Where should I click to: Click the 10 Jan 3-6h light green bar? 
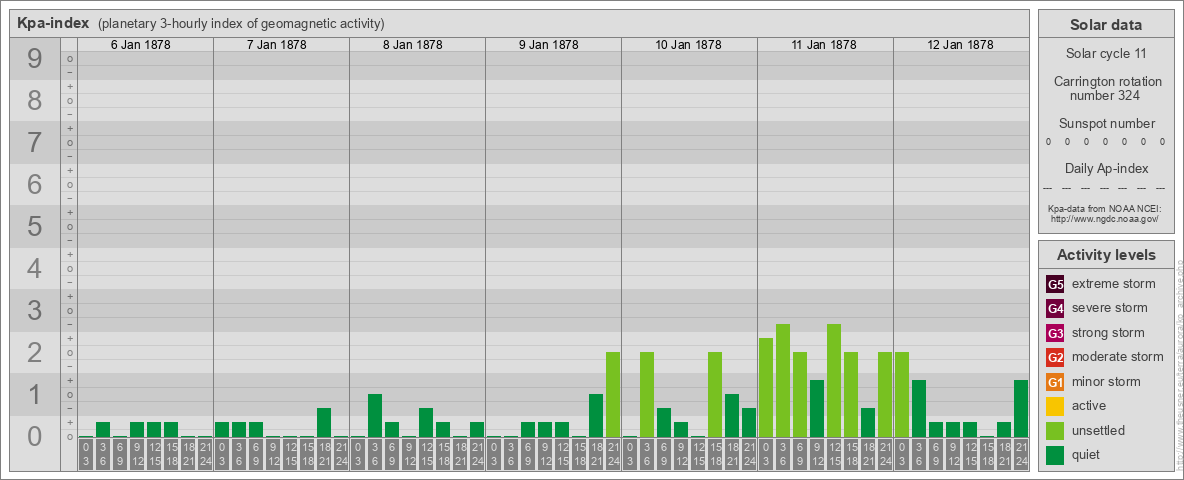tap(647, 395)
